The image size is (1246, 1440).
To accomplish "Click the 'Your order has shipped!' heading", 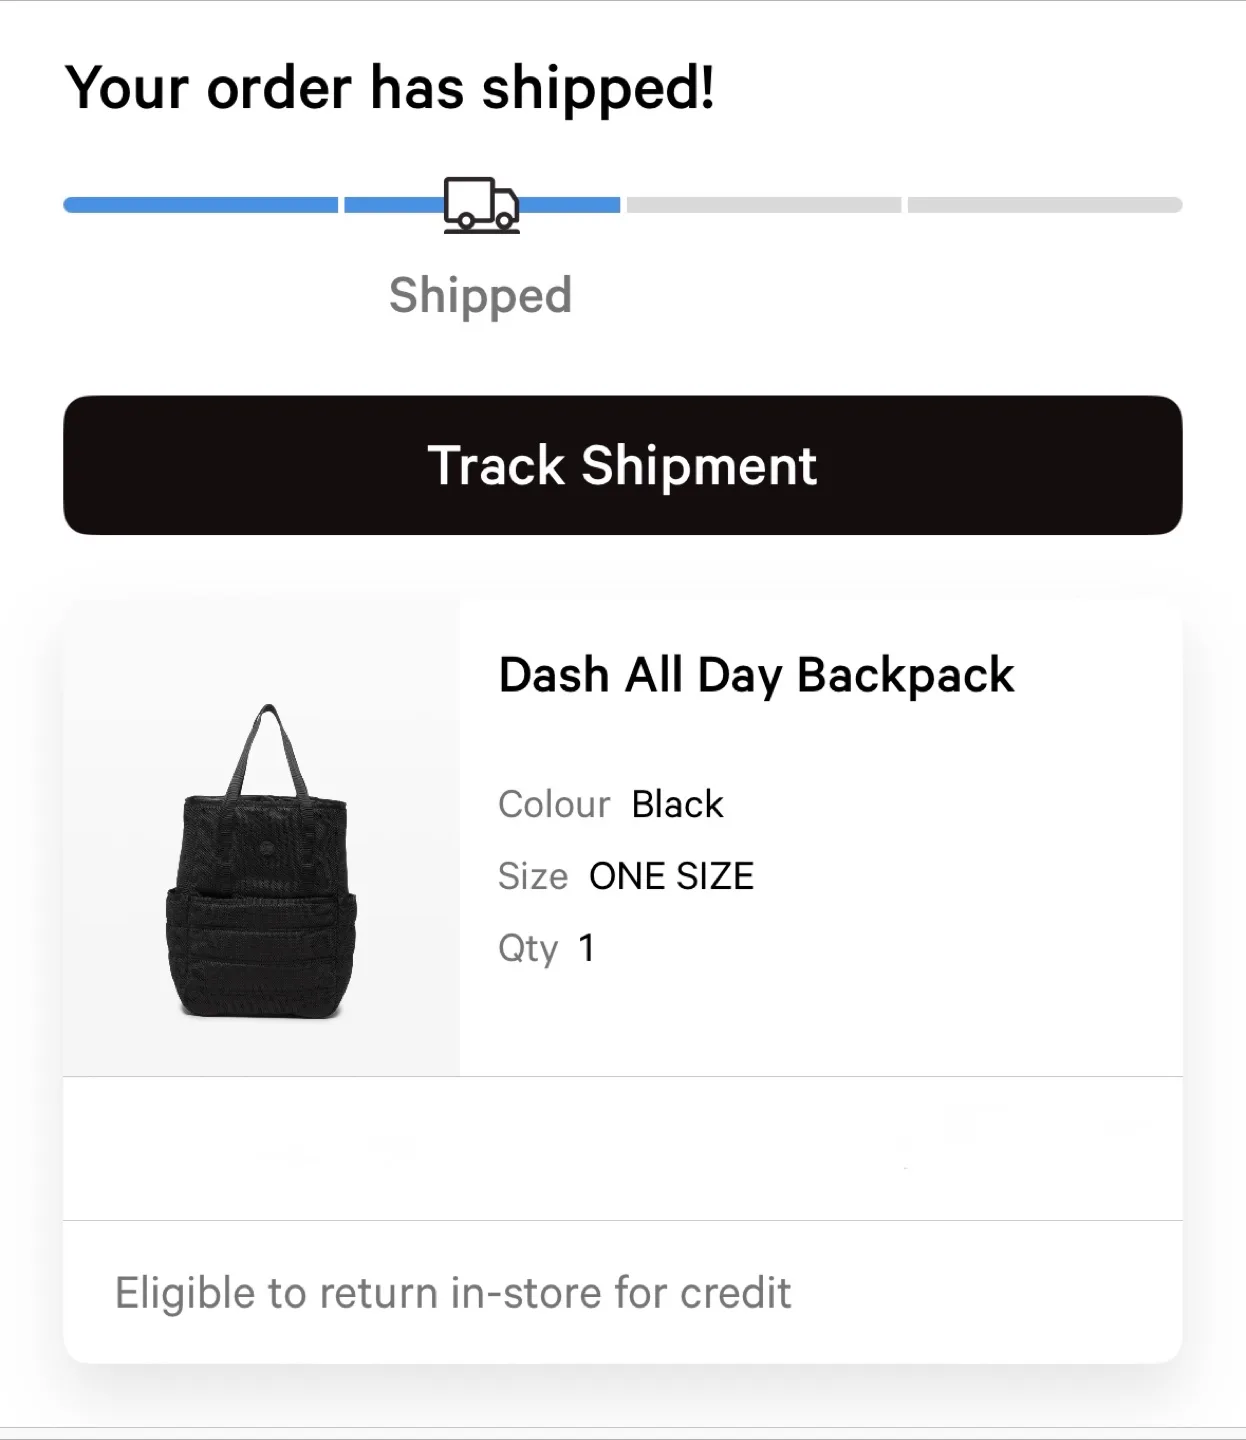I will pyautogui.click(x=390, y=88).
